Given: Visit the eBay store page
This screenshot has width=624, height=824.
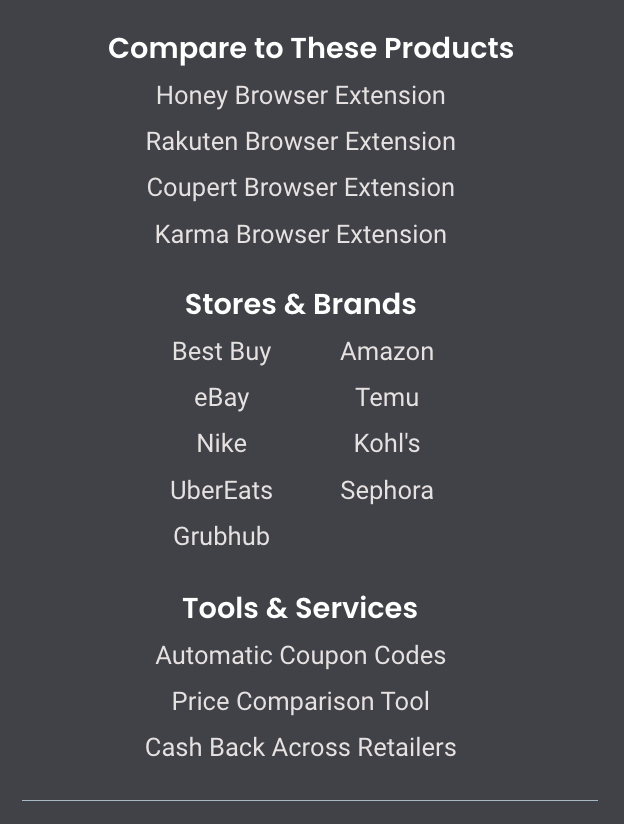Looking at the screenshot, I should (221, 398).
